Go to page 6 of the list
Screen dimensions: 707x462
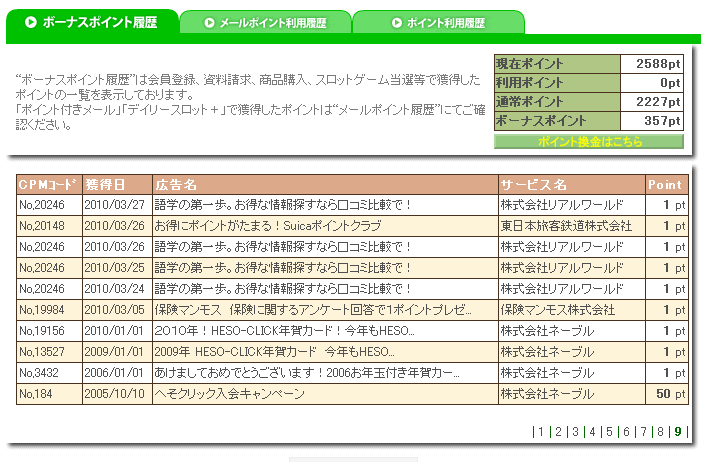tap(626, 432)
